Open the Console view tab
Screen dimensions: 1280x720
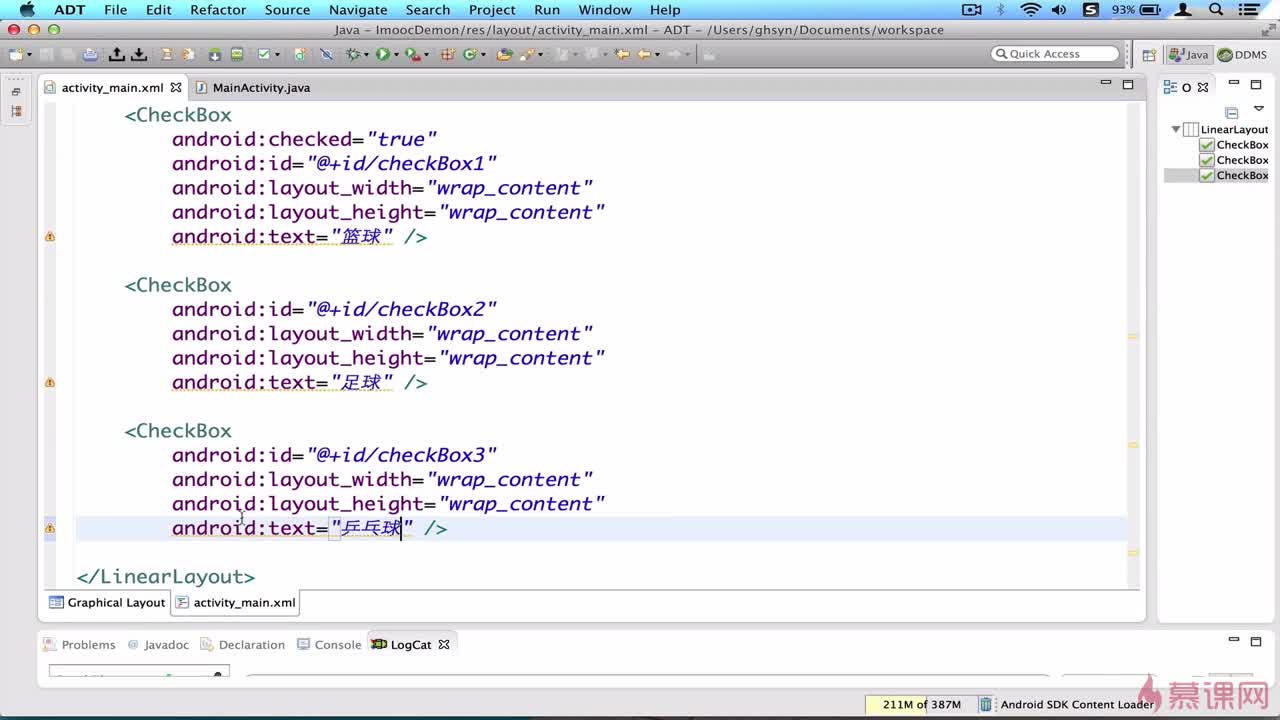coord(329,645)
